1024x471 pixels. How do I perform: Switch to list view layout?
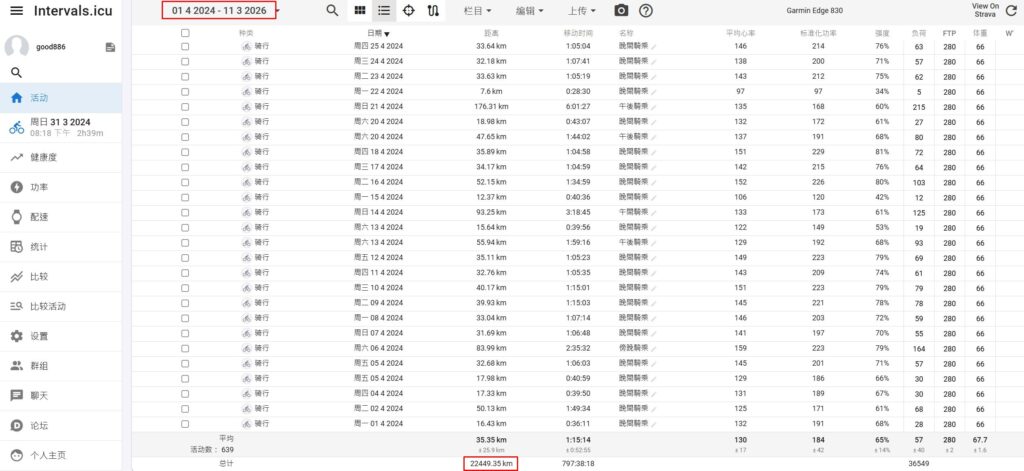(384, 11)
